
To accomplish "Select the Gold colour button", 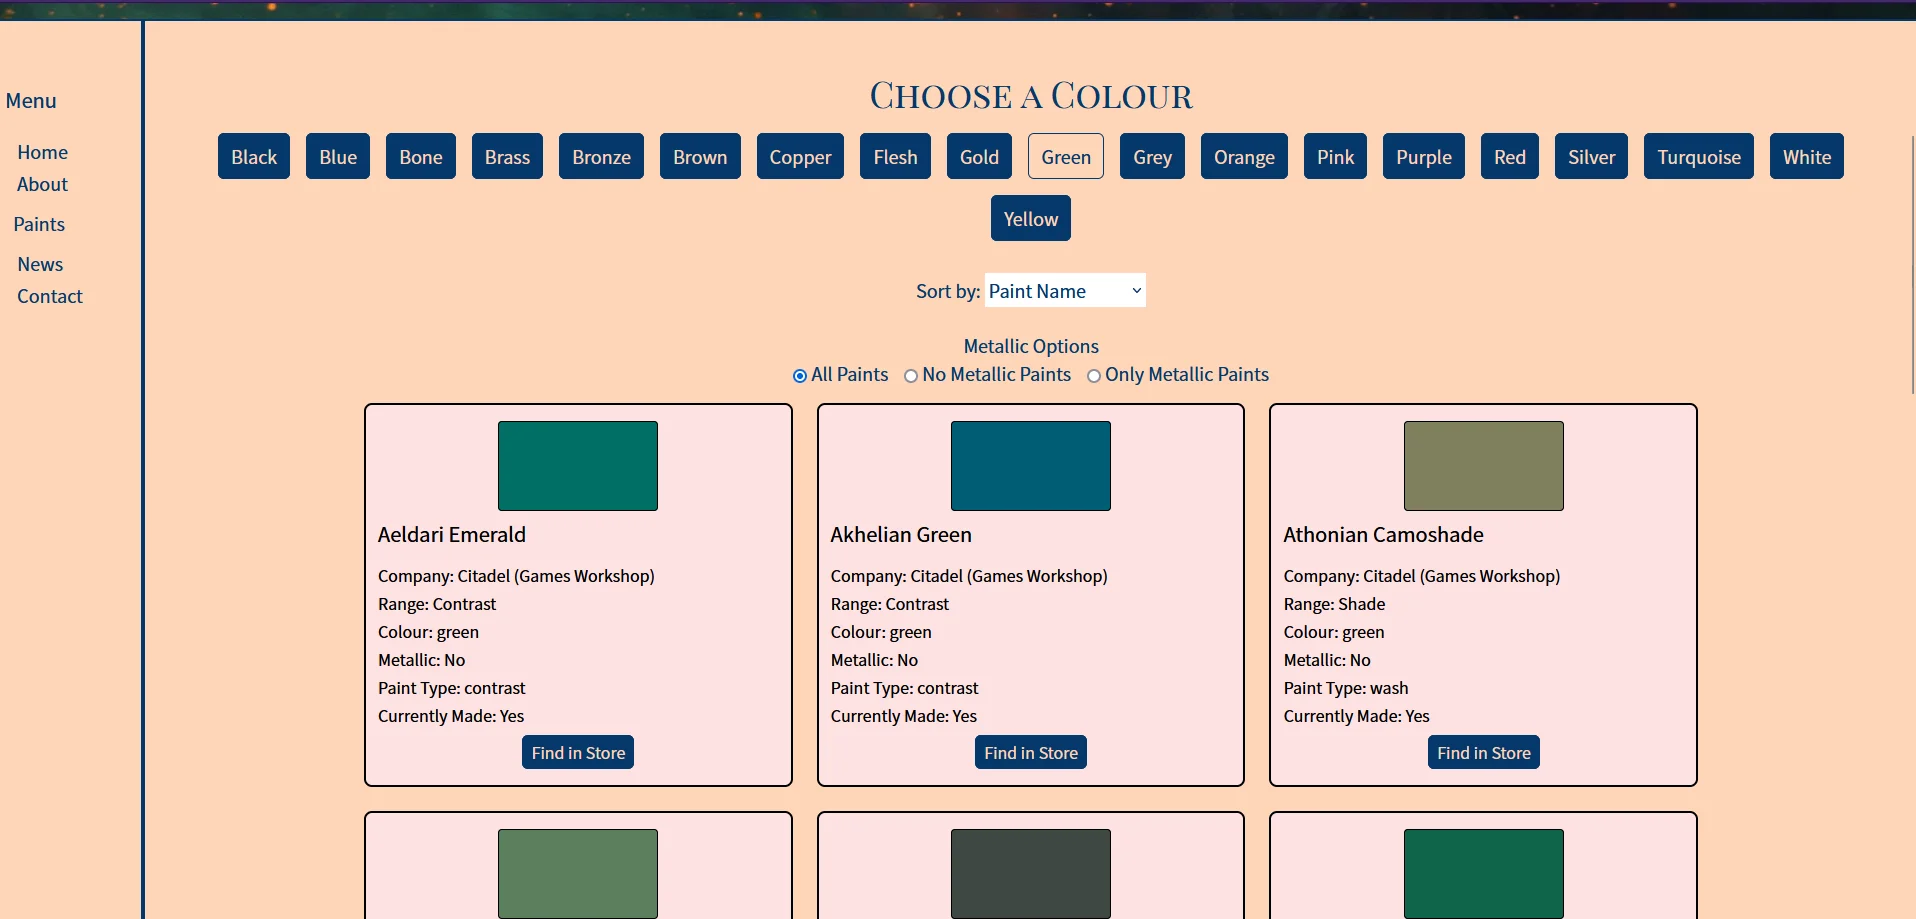I will [x=979, y=156].
